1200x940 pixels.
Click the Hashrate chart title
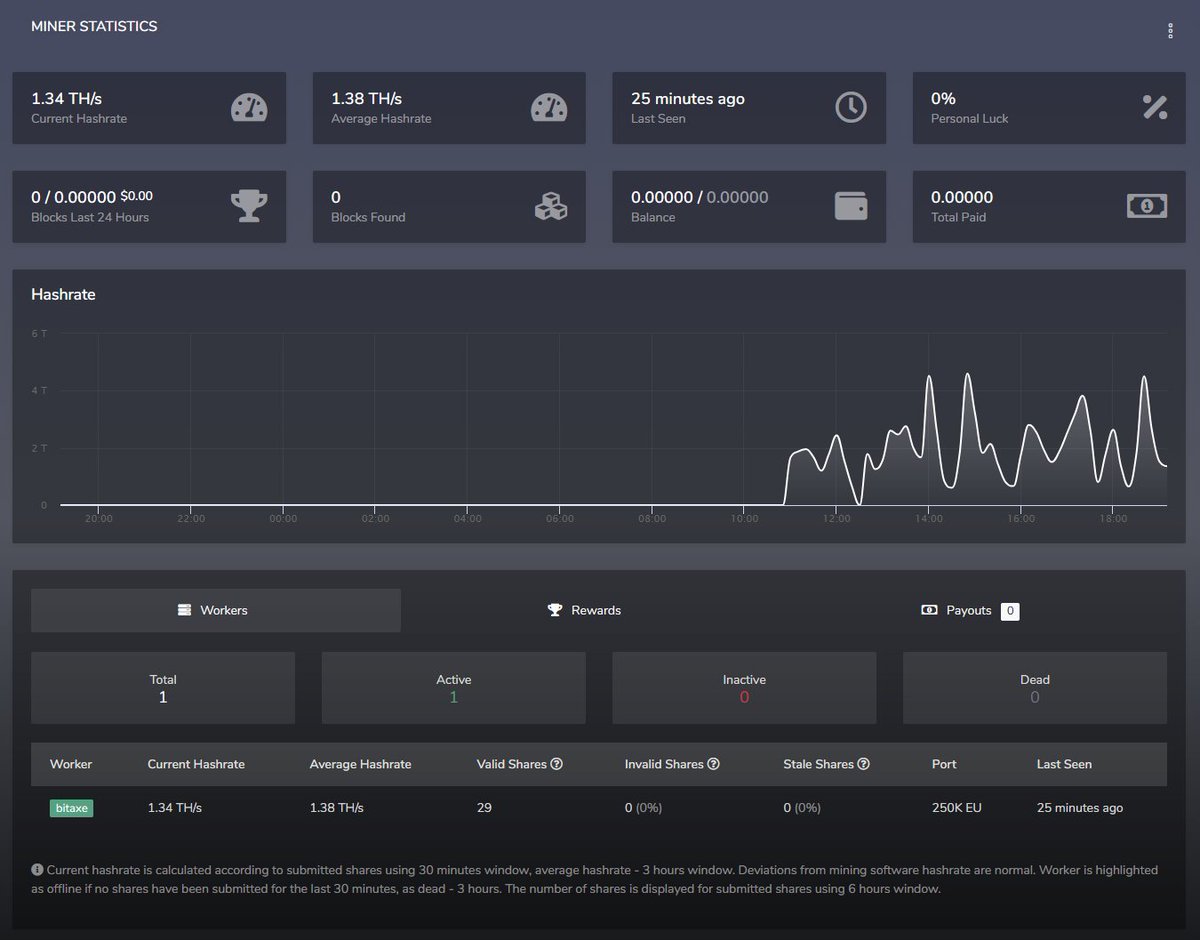63,294
